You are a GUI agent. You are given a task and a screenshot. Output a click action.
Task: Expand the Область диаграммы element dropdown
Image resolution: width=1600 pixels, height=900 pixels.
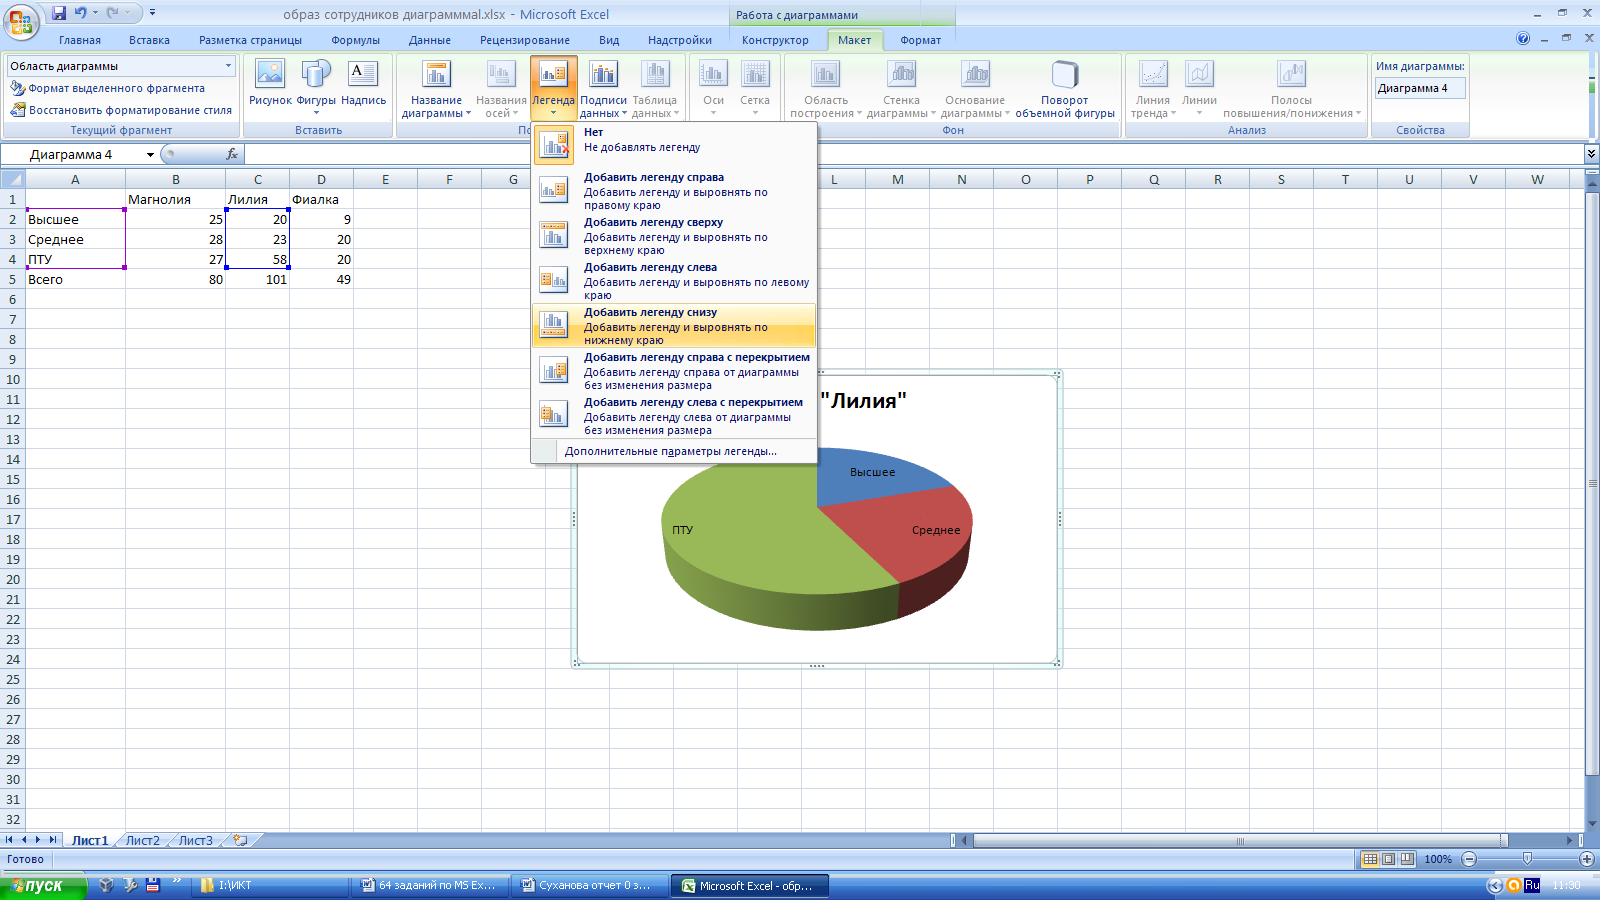tap(228, 66)
